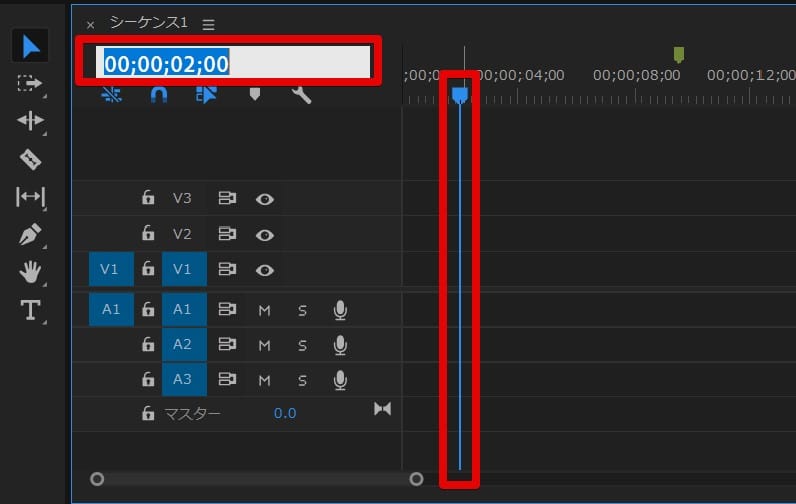Mute track A2

264,346
